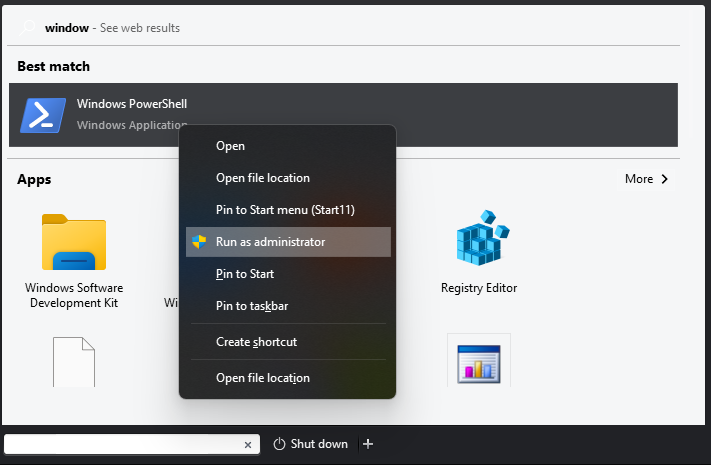
Task: Click the magnifier search icon beside 'window'
Action: click(x=27, y=28)
